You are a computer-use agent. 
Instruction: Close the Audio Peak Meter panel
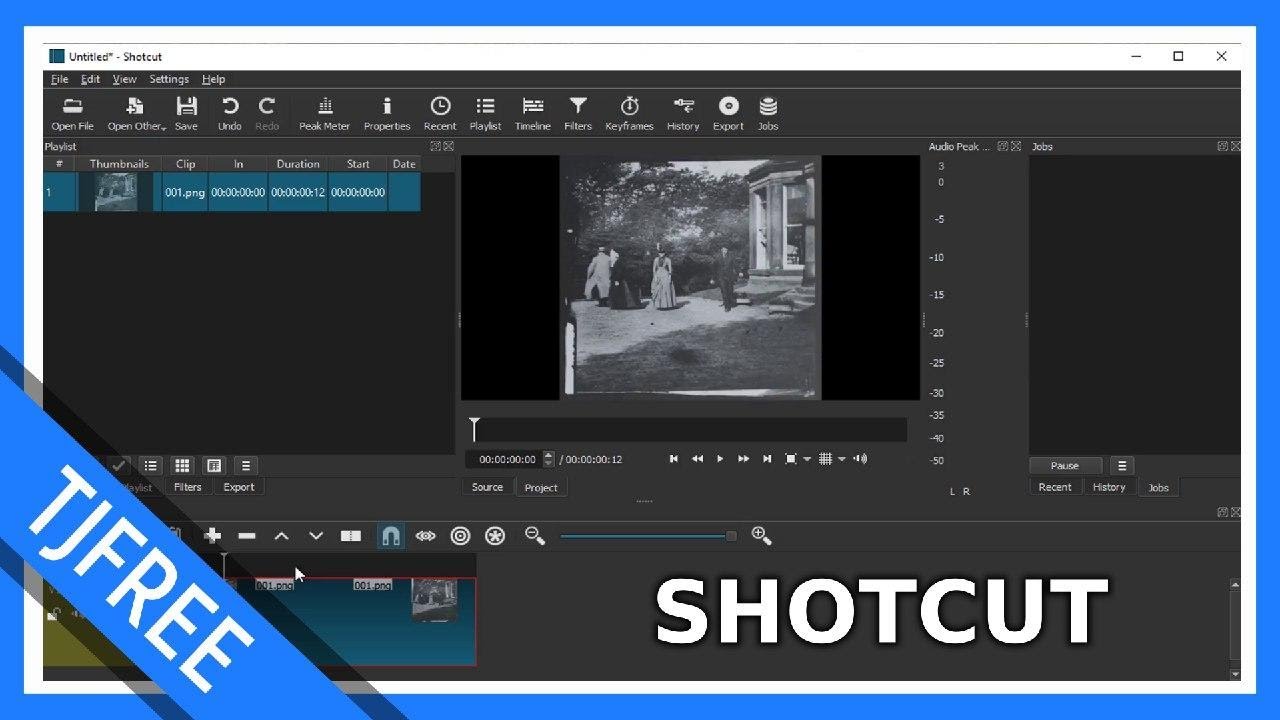coord(1016,146)
